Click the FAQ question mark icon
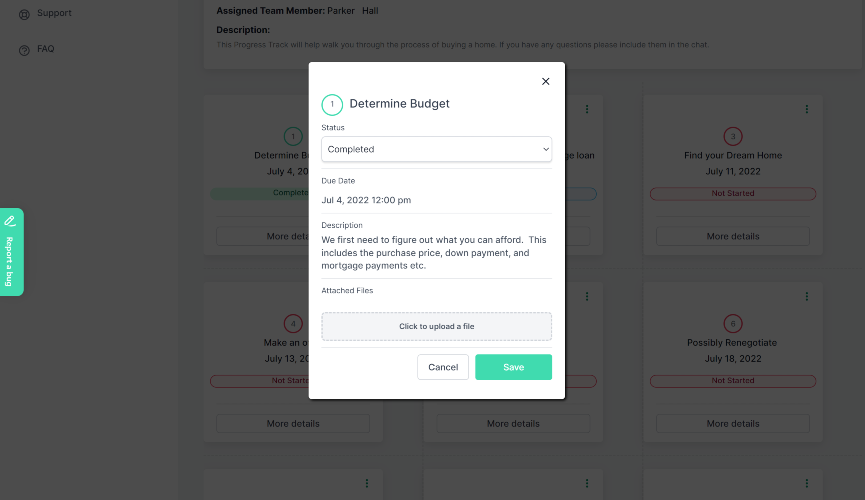The image size is (865, 500). [24, 50]
